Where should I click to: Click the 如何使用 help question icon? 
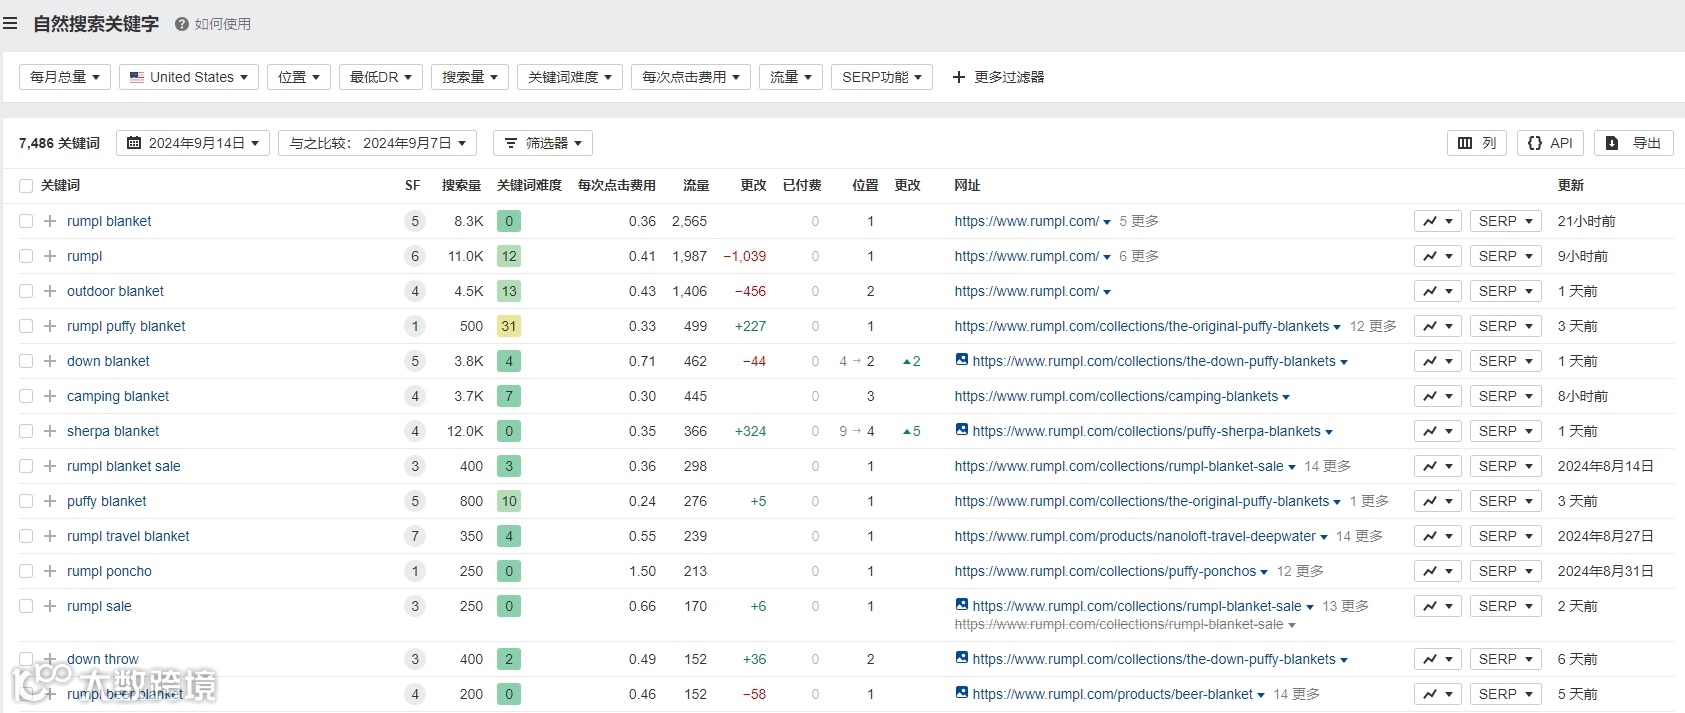click(182, 24)
